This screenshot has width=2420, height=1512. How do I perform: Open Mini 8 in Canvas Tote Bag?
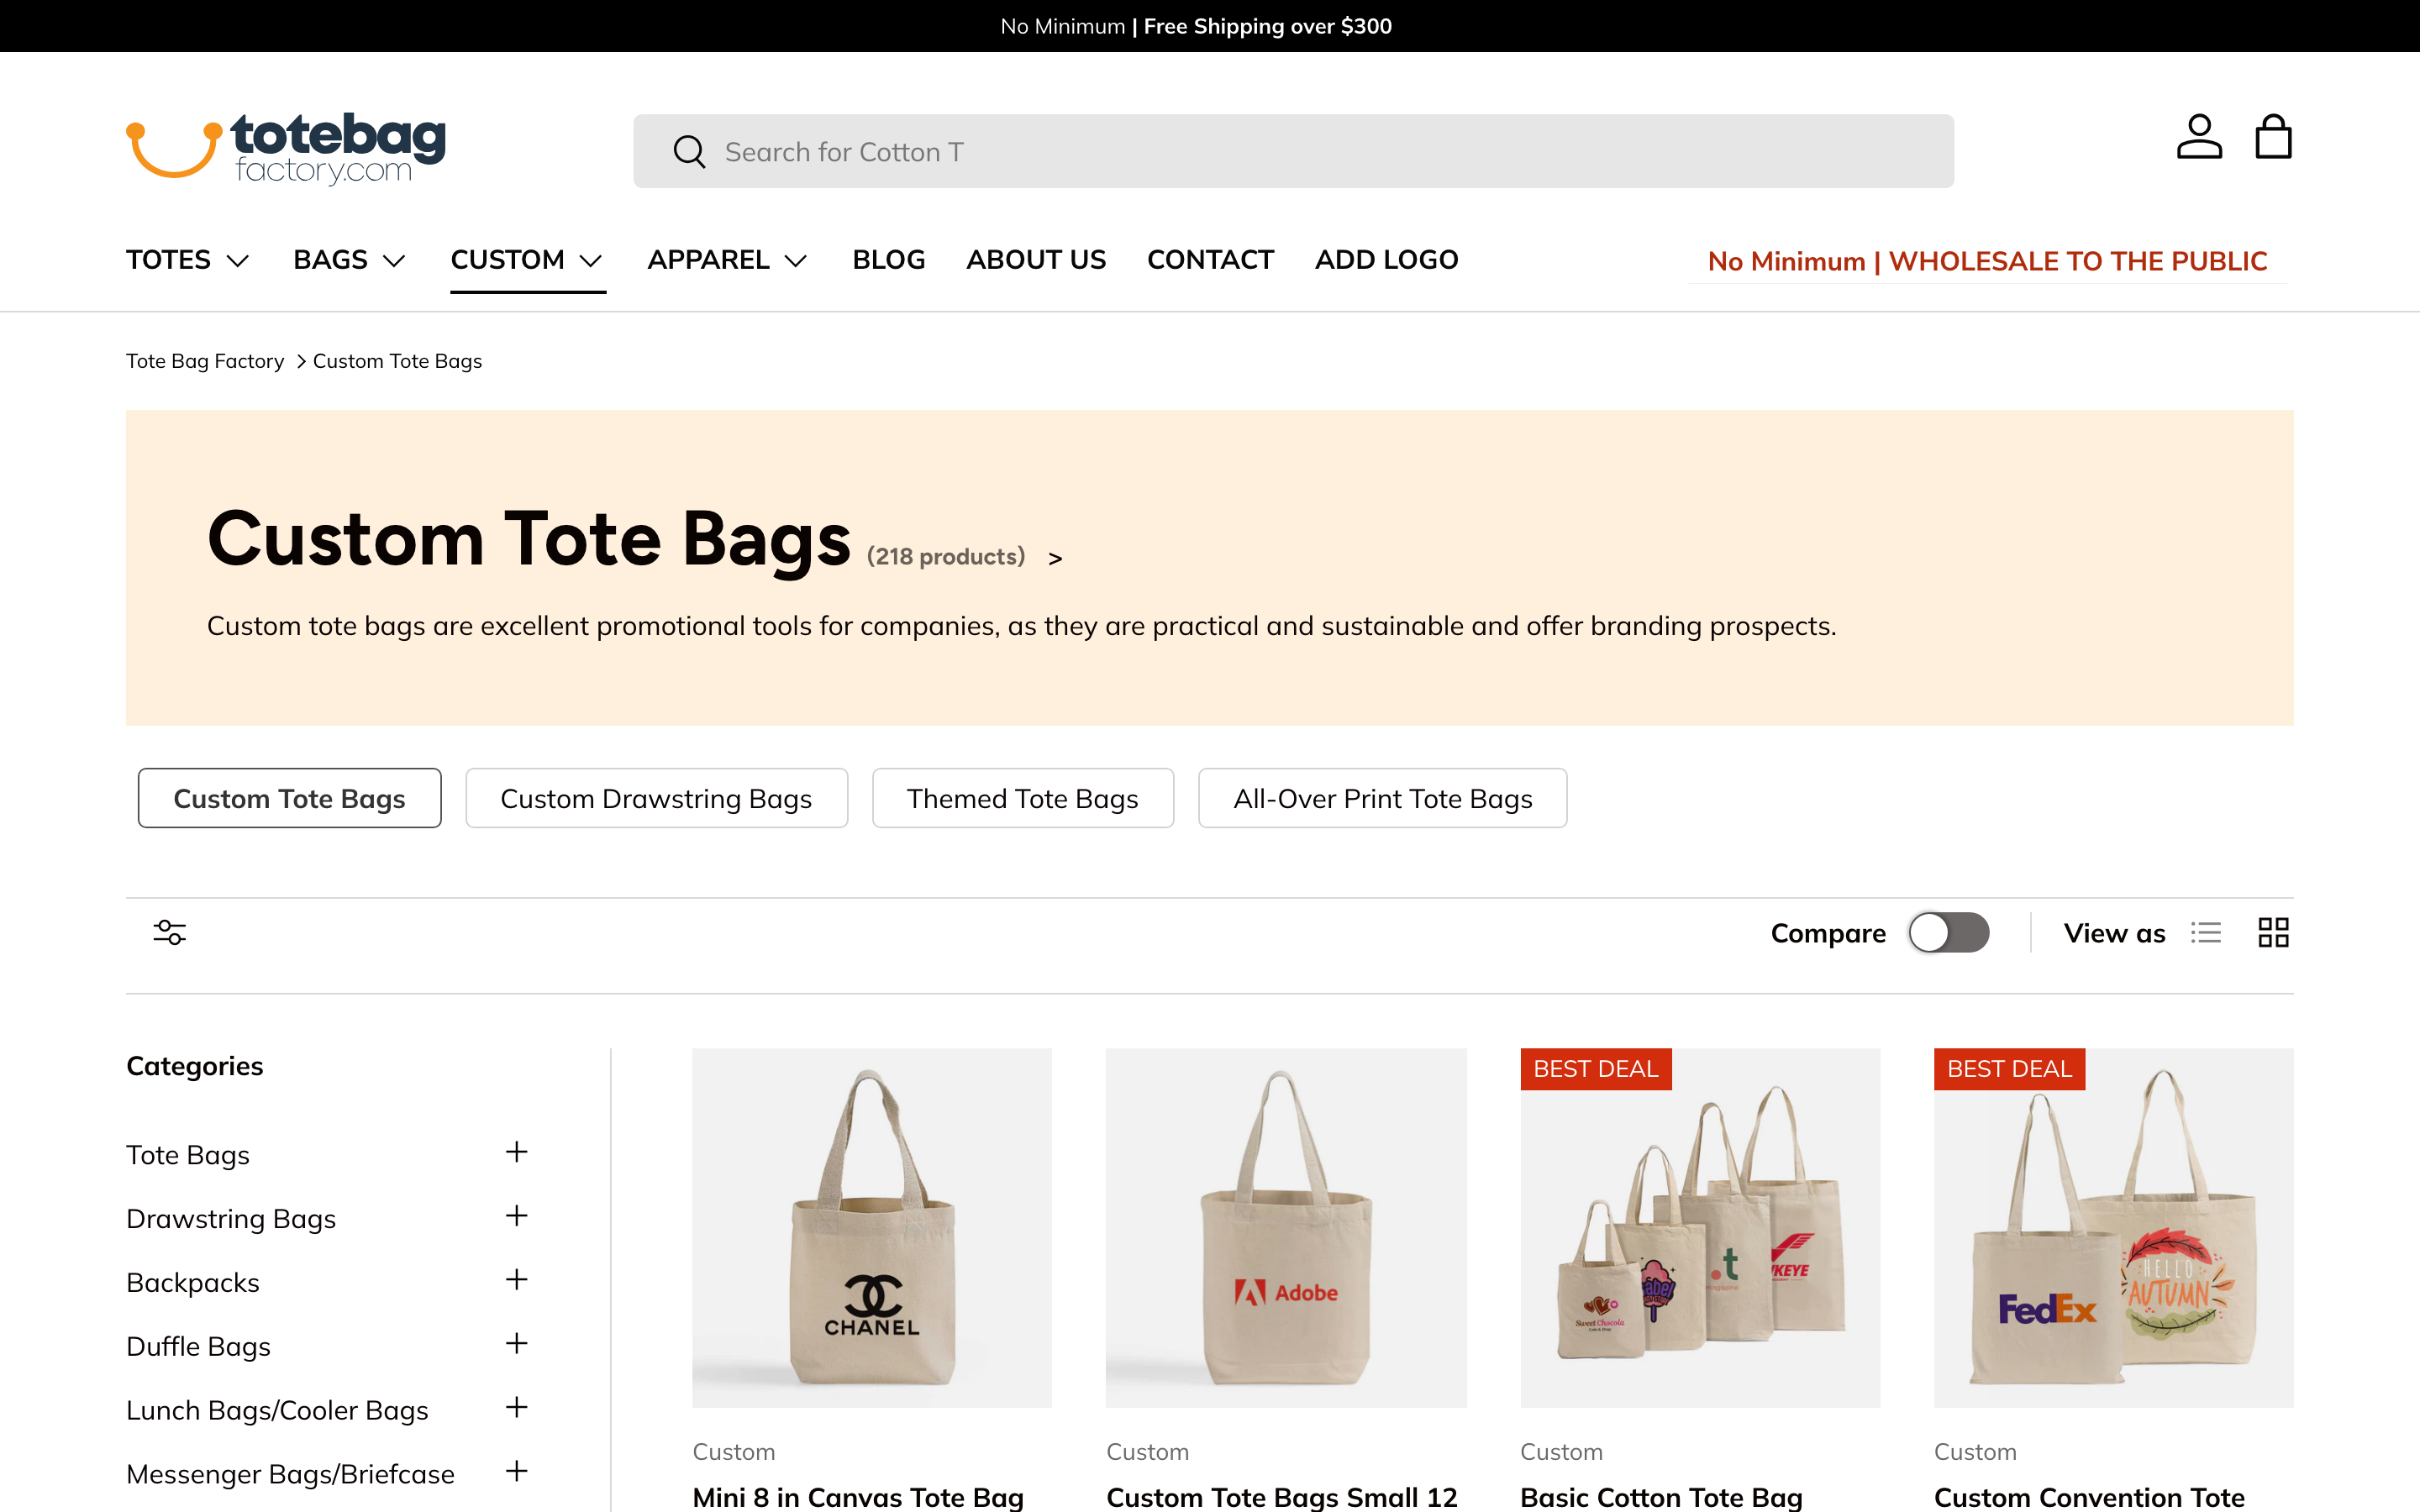858,1497
